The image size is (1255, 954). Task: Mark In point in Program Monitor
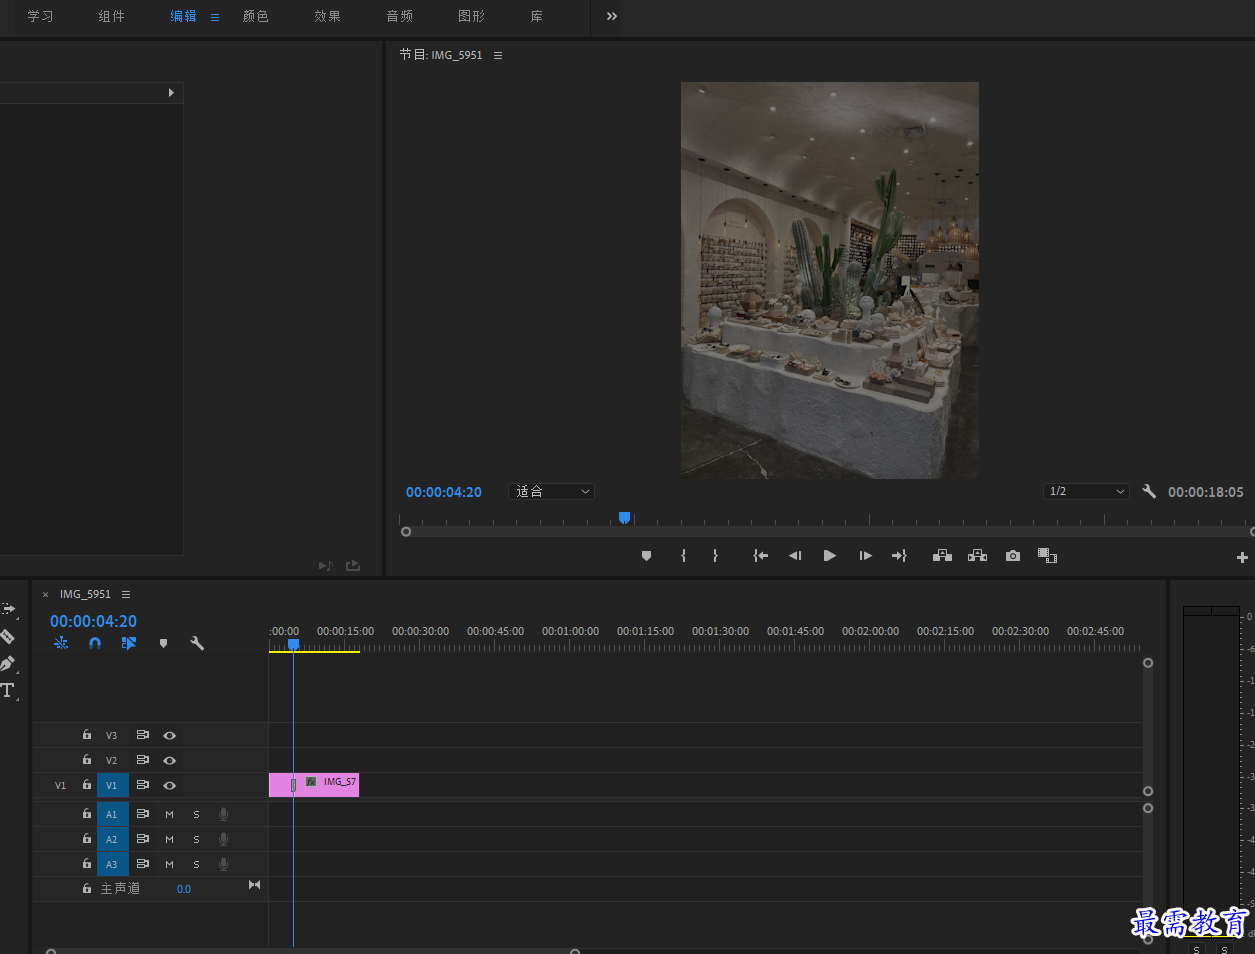pyautogui.click(x=684, y=556)
